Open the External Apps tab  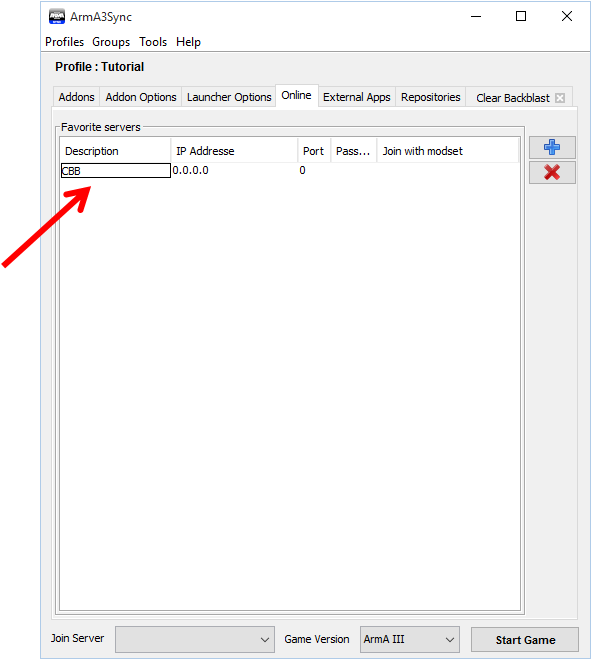point(357,97)
